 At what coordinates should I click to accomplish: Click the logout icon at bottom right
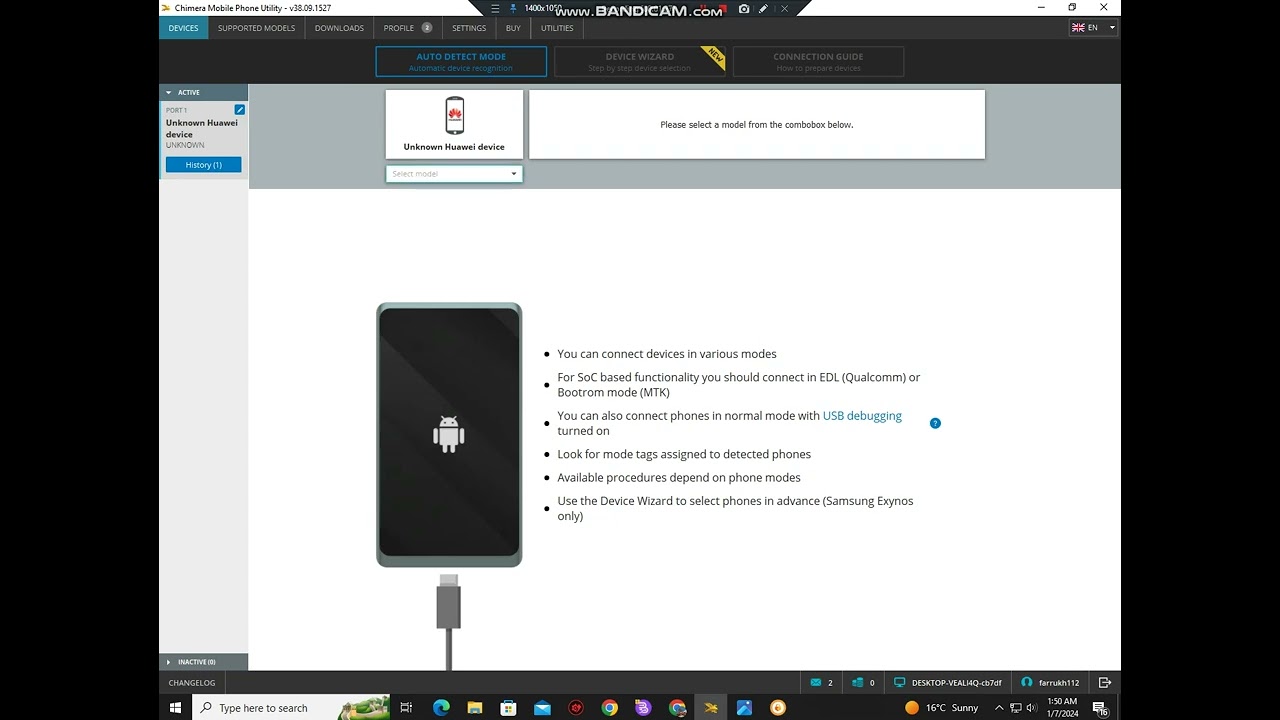pyautogui.click(x=1105, y=682)
